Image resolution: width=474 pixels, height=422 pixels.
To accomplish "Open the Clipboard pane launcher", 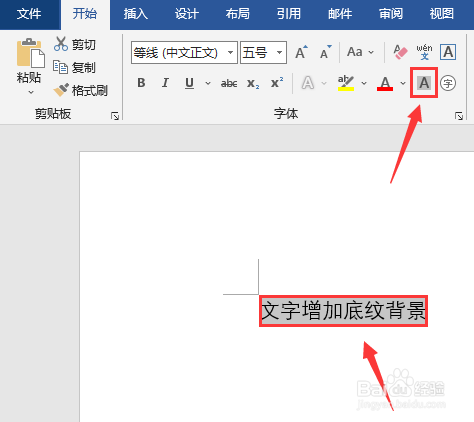I will click(x=115, y=116).
